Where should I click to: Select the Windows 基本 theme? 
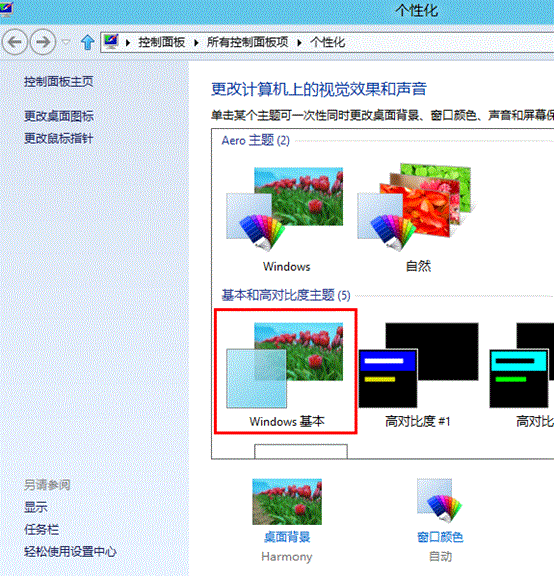(285, 371)
